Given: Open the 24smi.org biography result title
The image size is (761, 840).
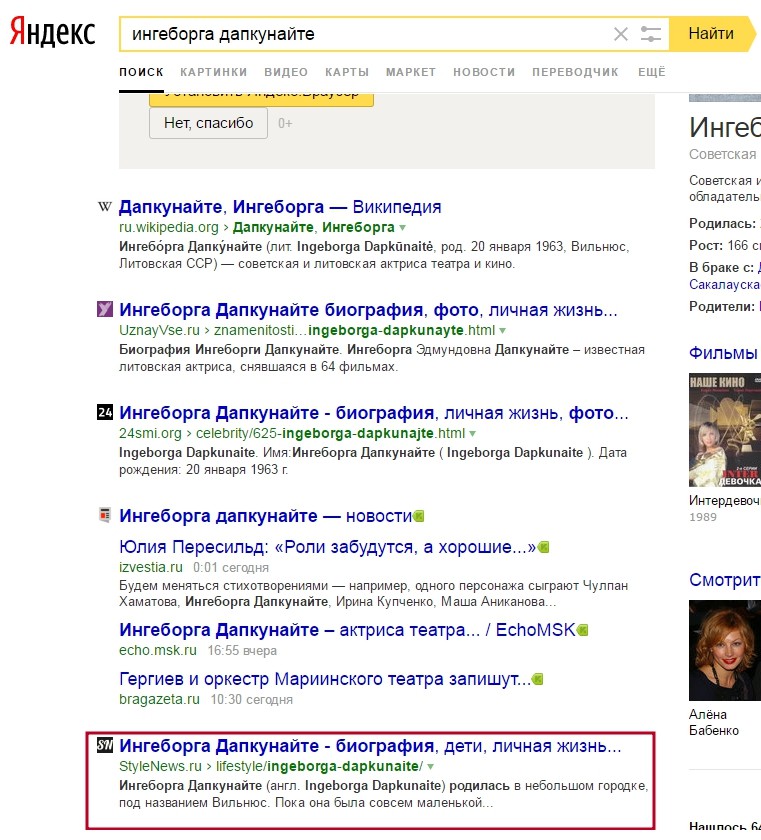Looking at the screenshot, I should (x=374, y=413).
